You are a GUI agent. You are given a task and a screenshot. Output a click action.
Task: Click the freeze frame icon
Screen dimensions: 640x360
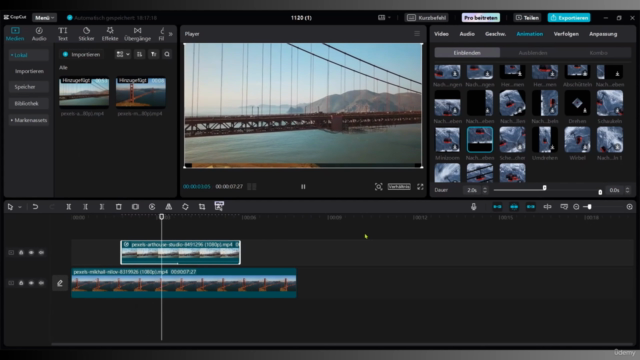(x=135, y=207)
